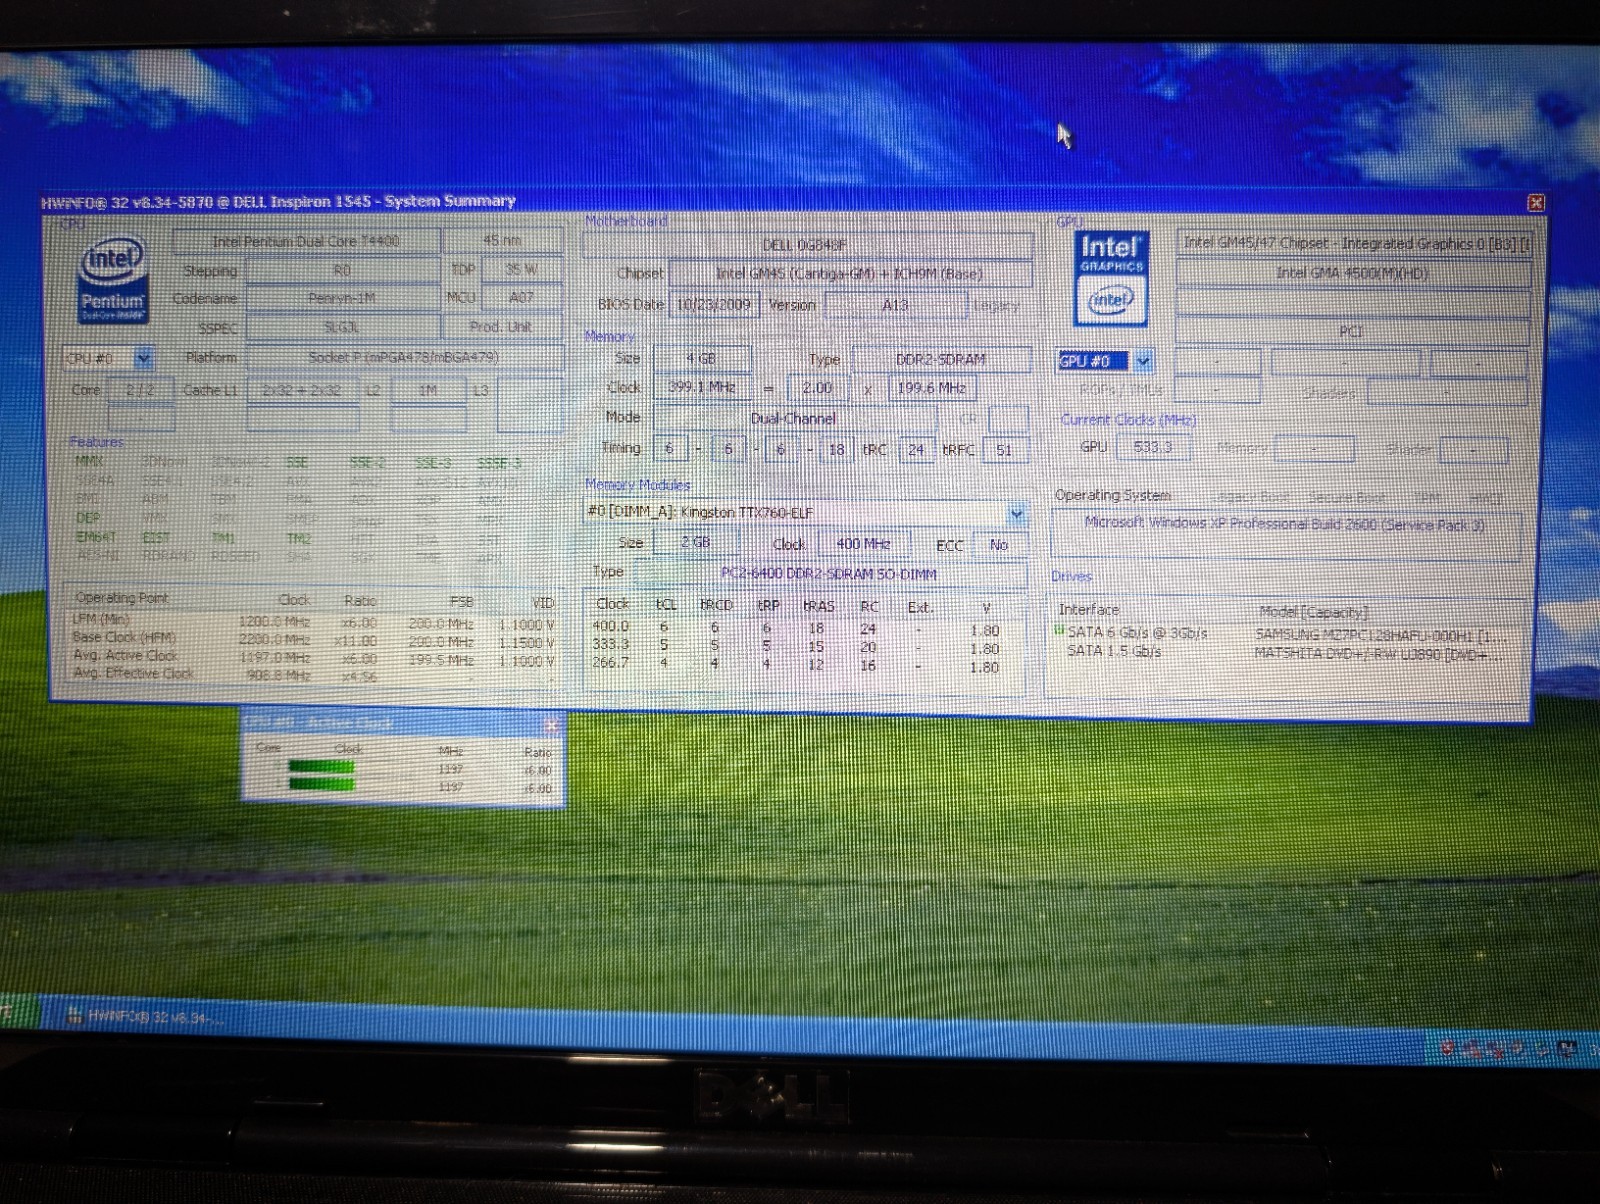Click the Core count field 2 / 2
1600x1204 pixels.
[141, 390]
